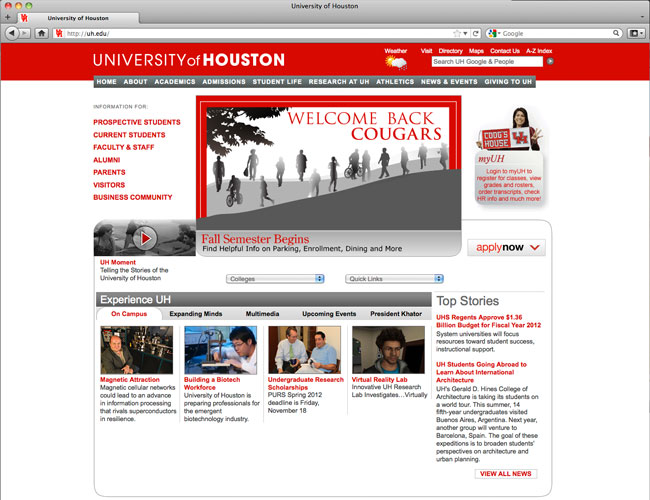
Task: Click the Contact Us header link
Action: tap(505, 51)
